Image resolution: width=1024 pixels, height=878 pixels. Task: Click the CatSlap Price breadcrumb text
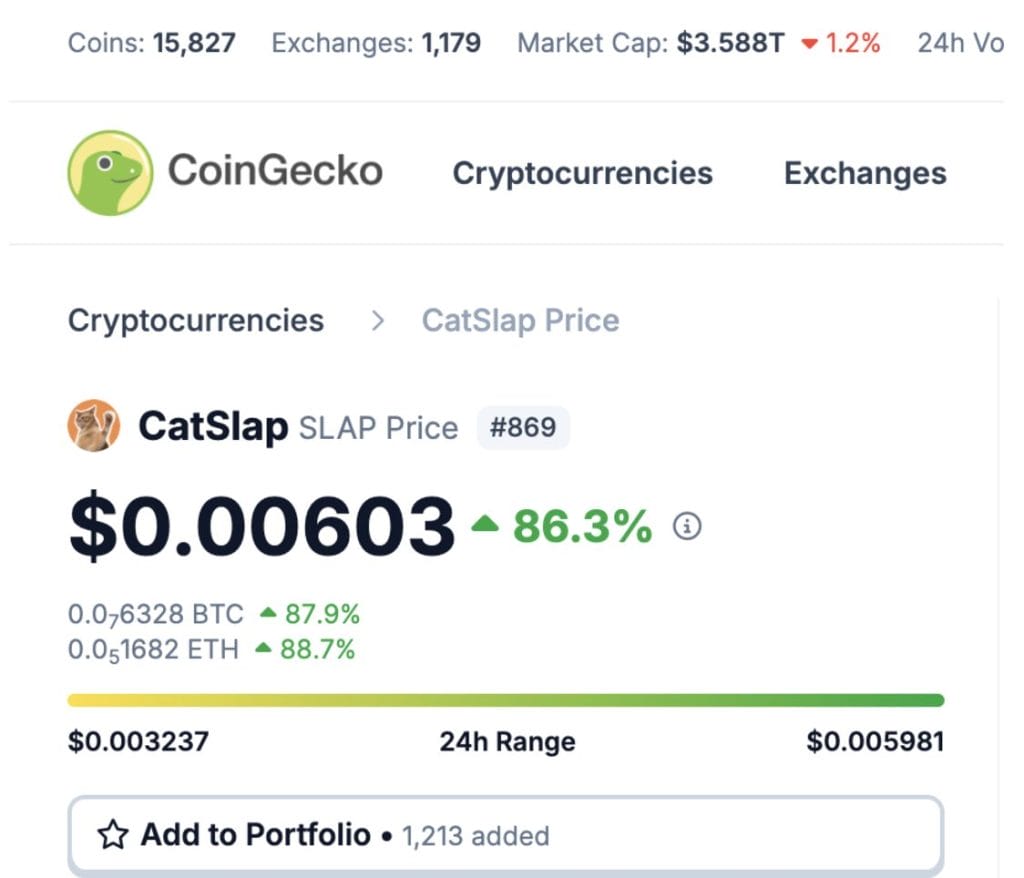click(520, 321)
